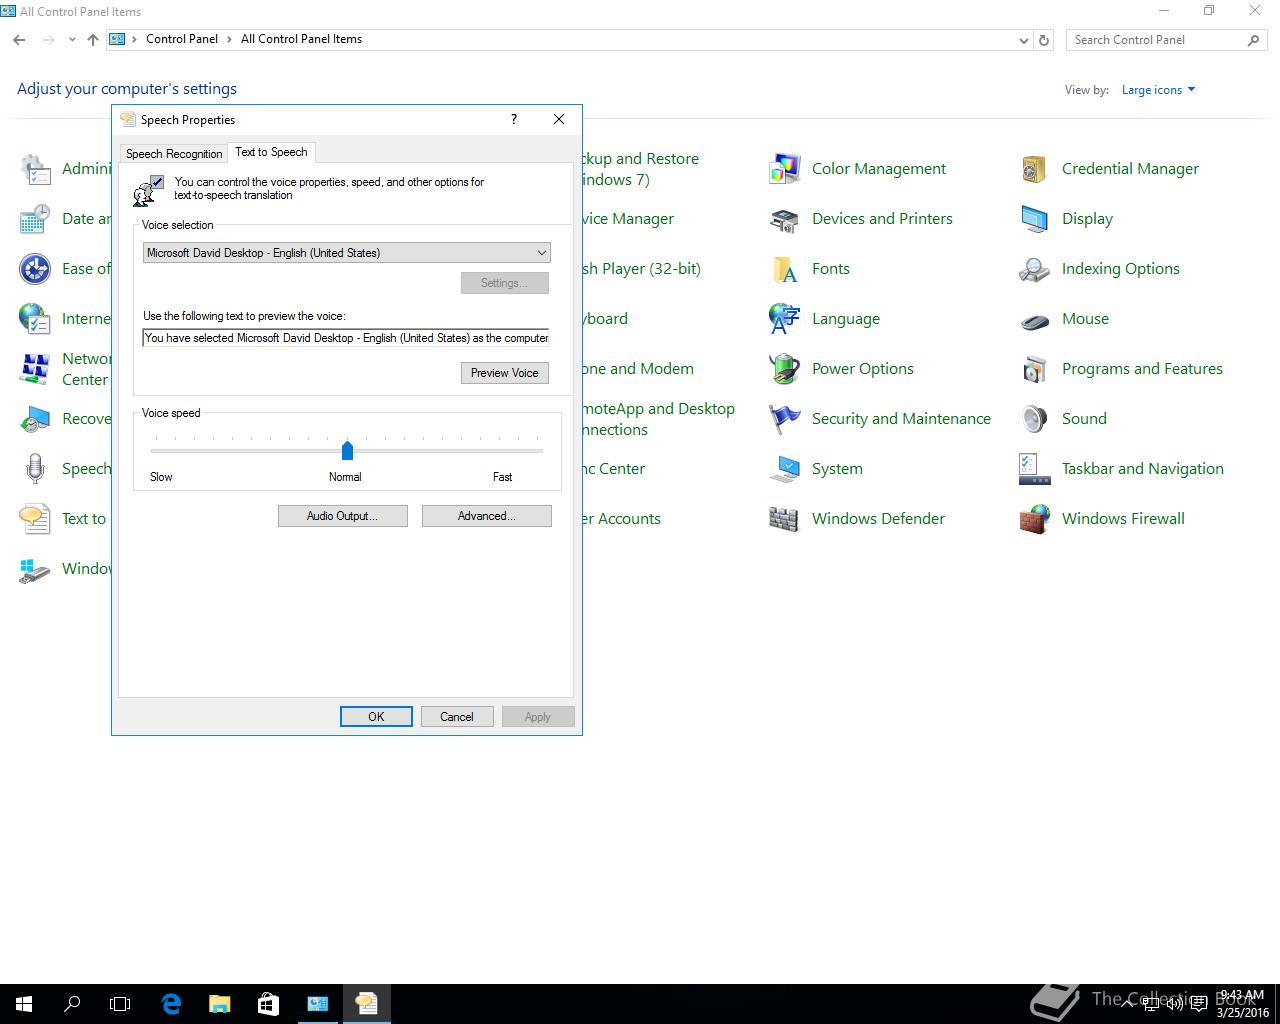Viewport: 1280px width, 1024px height.
Task: Open Microsoft Edge from the taskbar
Action: tap(171, 1003)
